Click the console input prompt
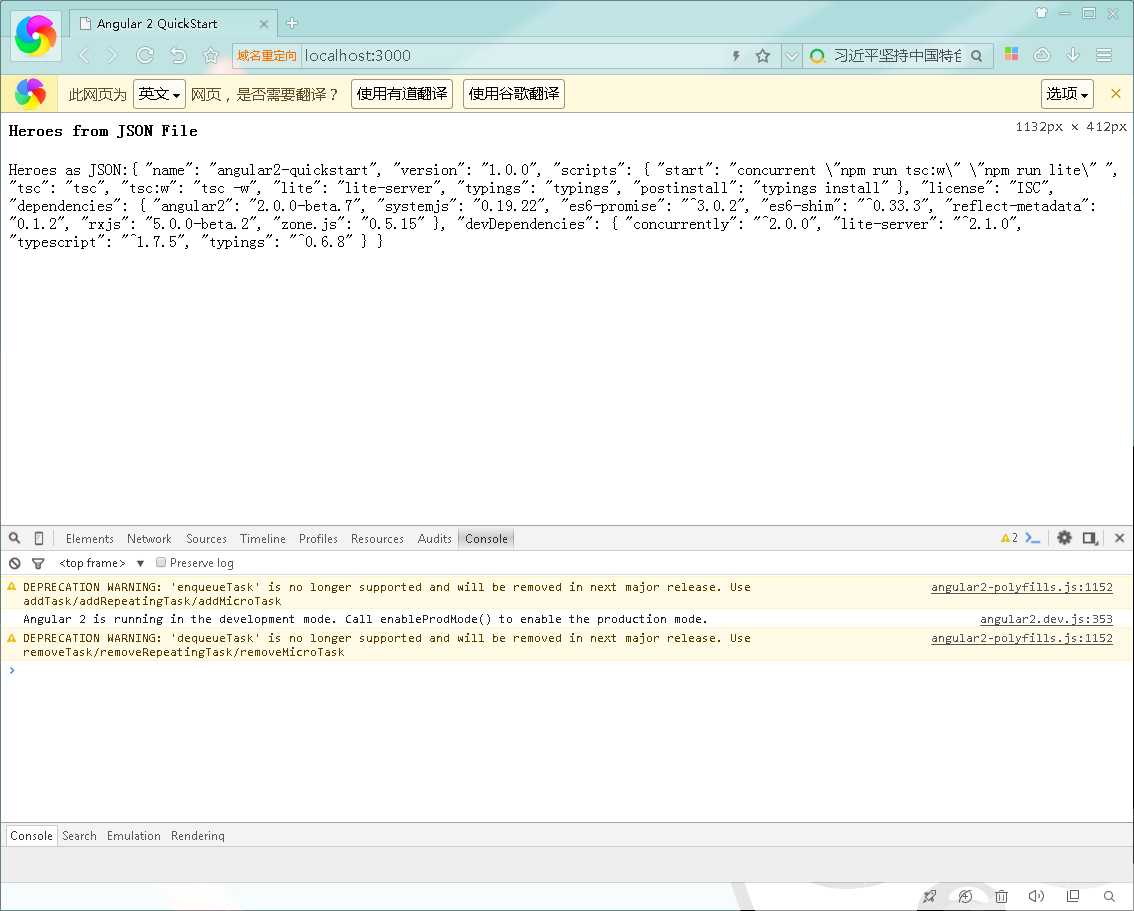 tap(567, 671)
